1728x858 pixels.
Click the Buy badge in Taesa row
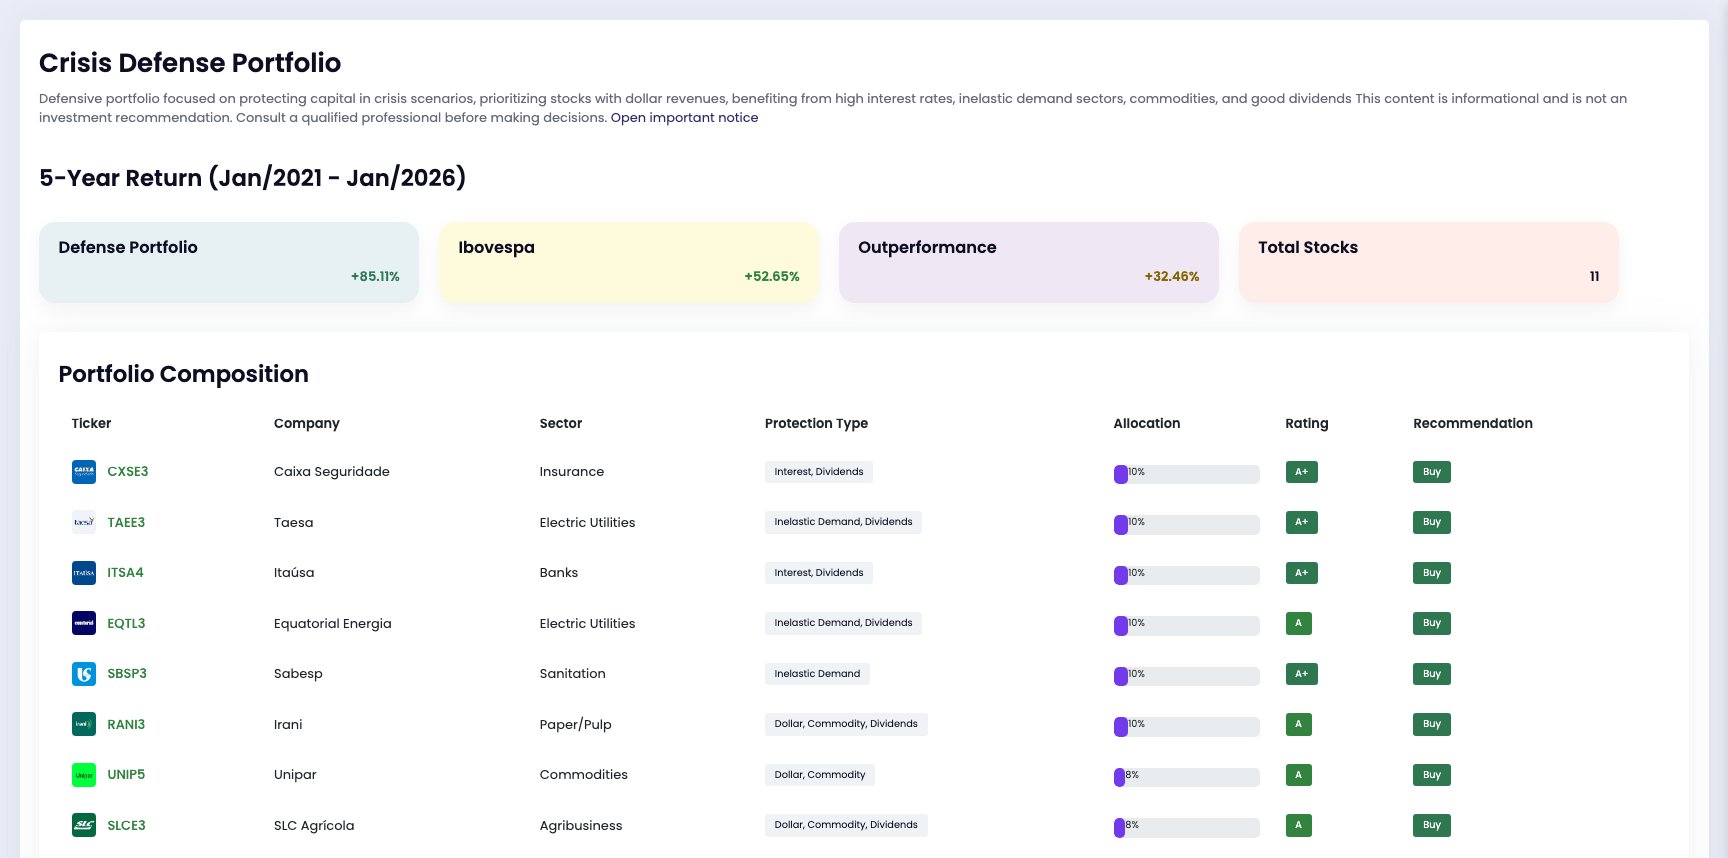point(1432,522)
